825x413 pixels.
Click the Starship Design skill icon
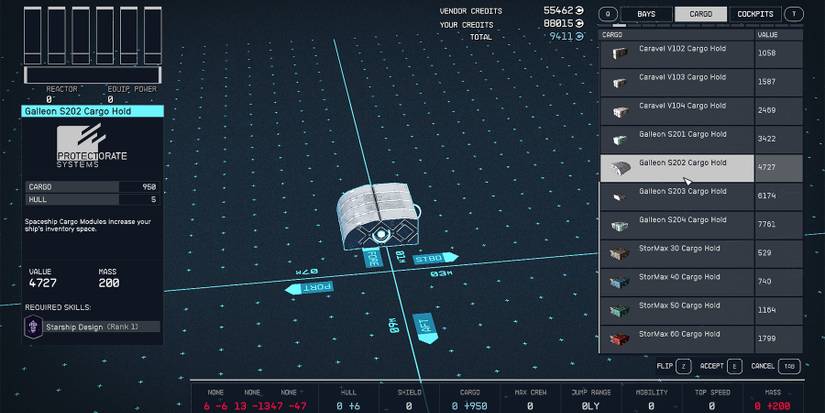35,326
